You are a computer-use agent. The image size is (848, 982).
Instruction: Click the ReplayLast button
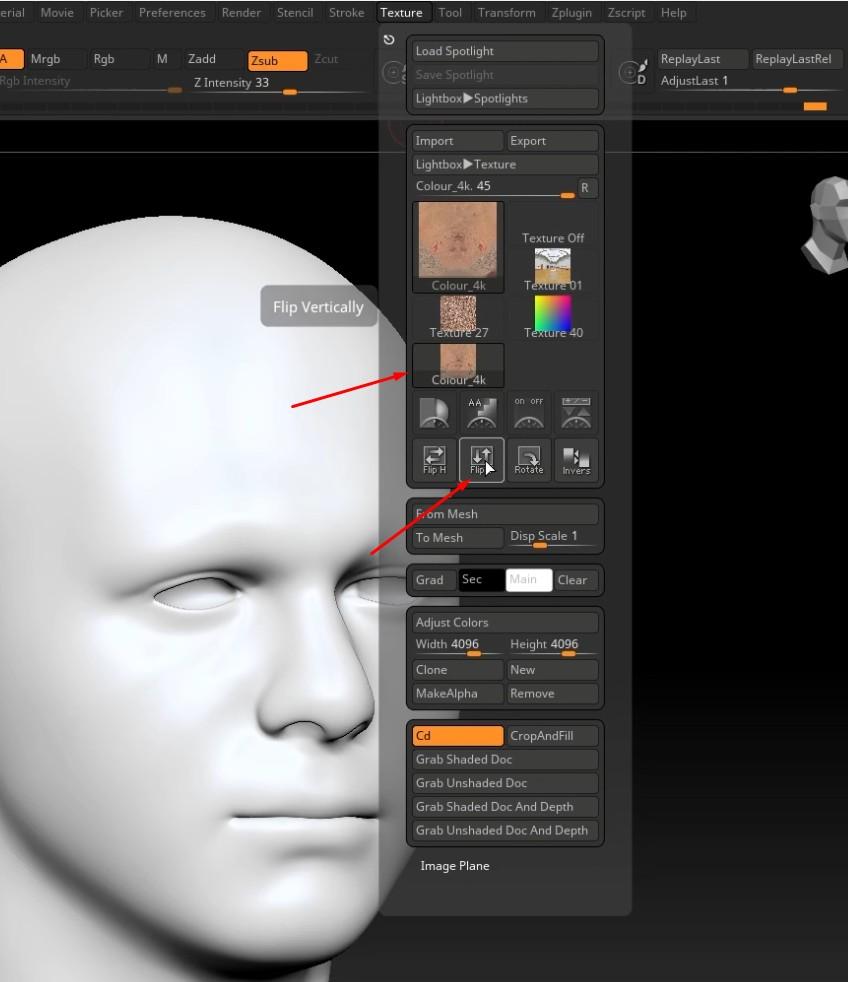pyautogui.click(x=702, y=59)
